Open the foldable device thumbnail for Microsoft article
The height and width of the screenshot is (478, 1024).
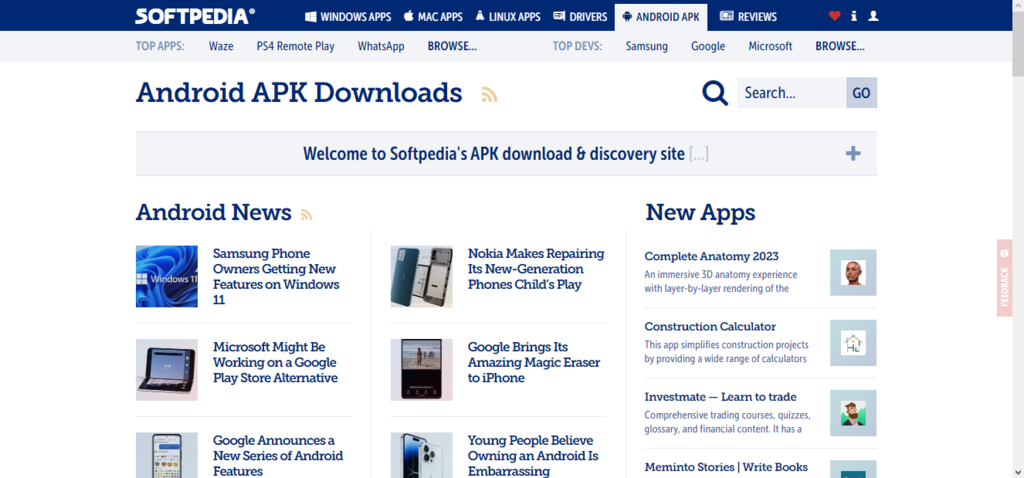pos(167,370)
